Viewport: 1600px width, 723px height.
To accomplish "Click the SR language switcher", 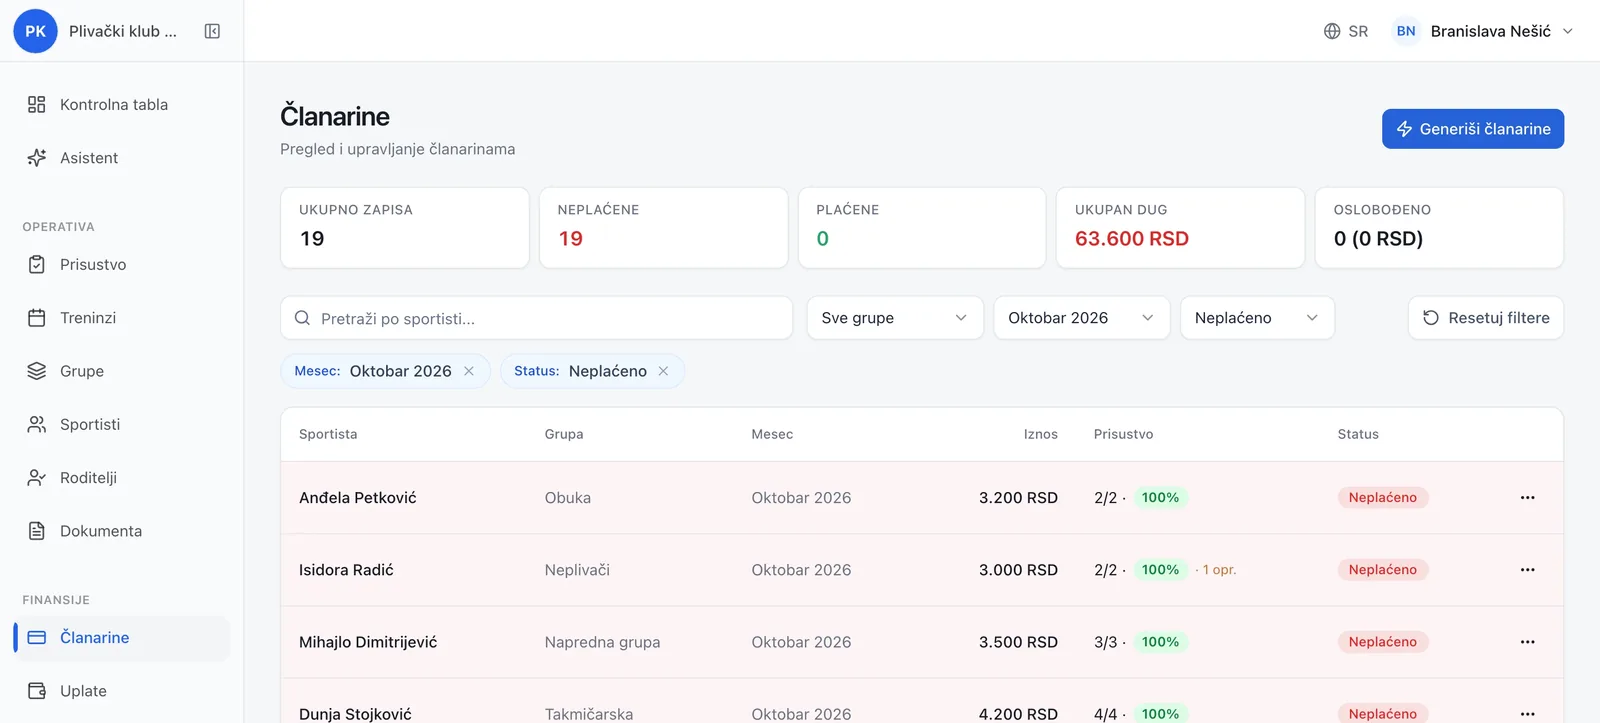I will click(x=1346, y=31).
